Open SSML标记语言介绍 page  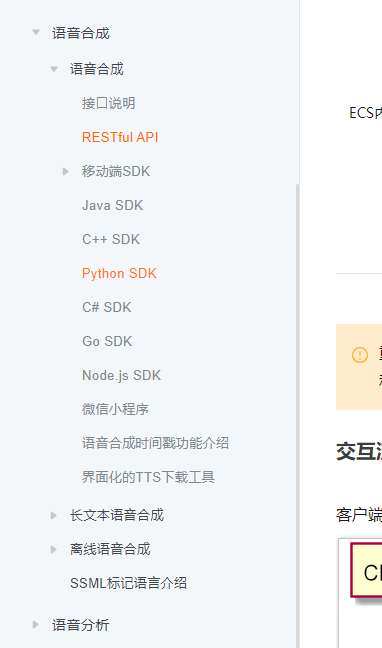pos(128,583)
